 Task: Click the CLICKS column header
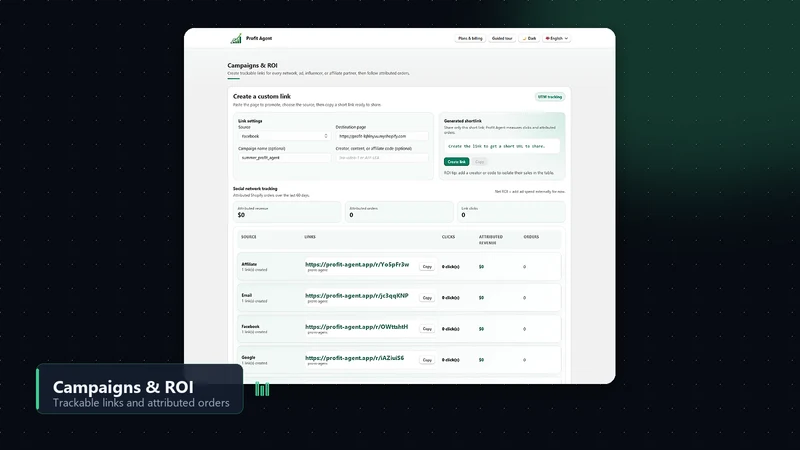tap(448, 237)
